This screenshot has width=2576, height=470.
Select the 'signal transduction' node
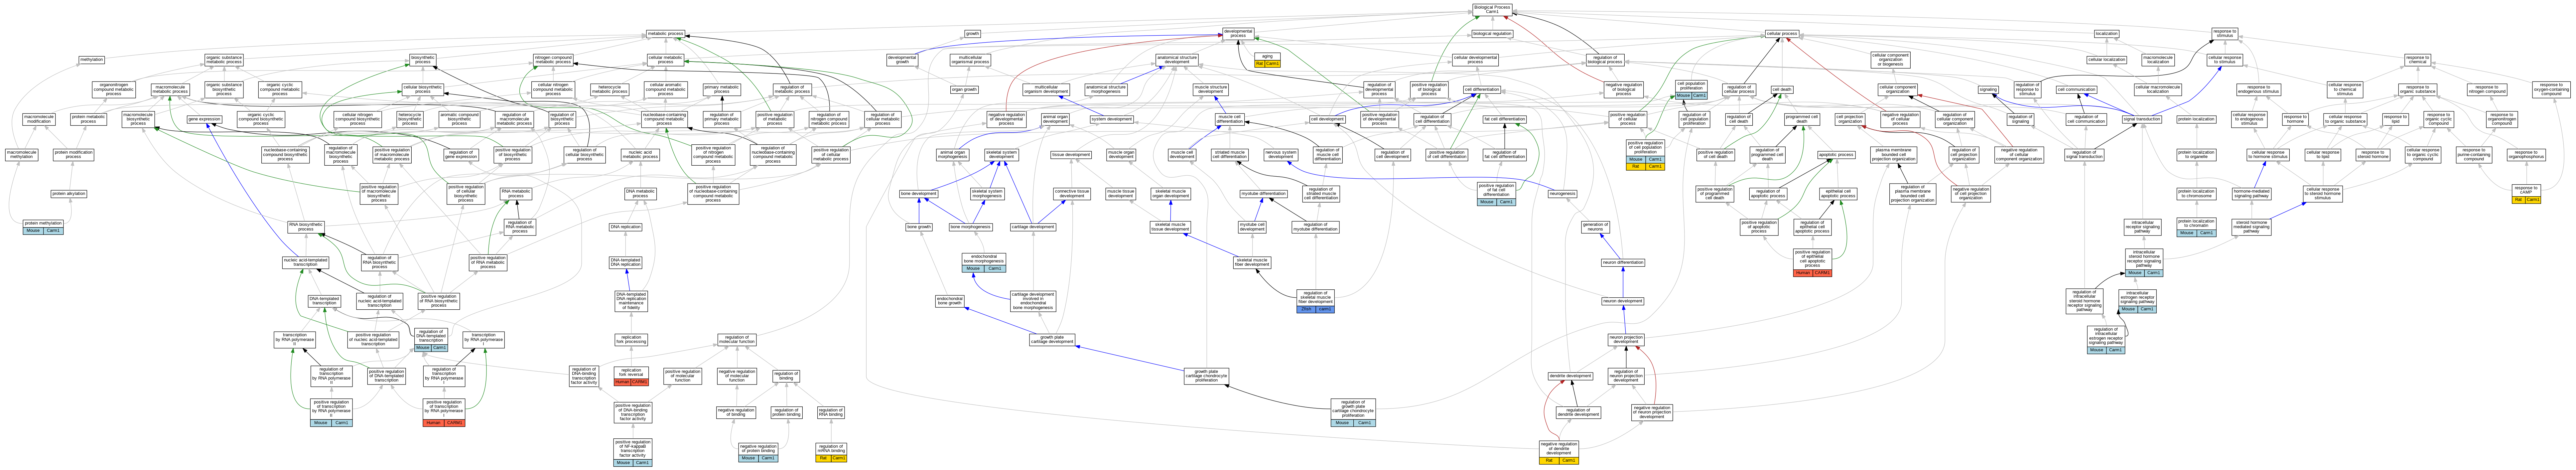click(x=2142, y=119)
